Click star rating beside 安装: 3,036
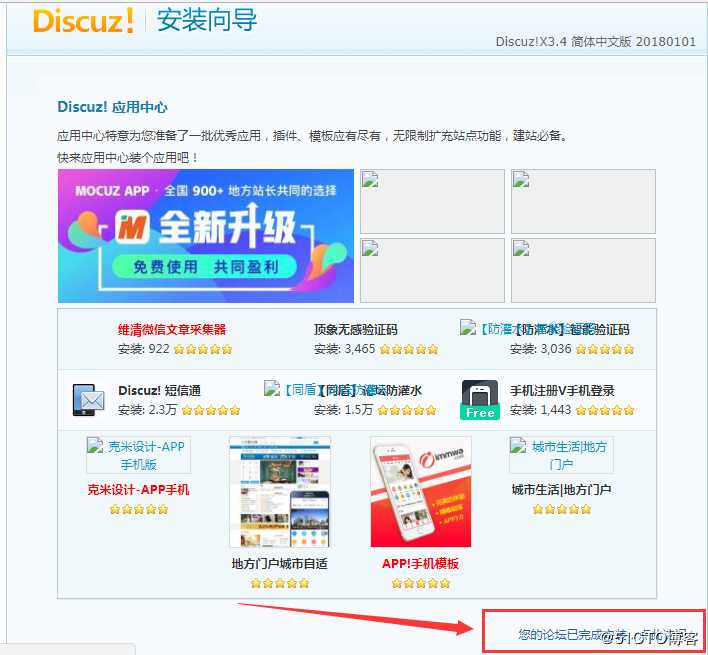The image size is (708, 655). tap(605, 349)
